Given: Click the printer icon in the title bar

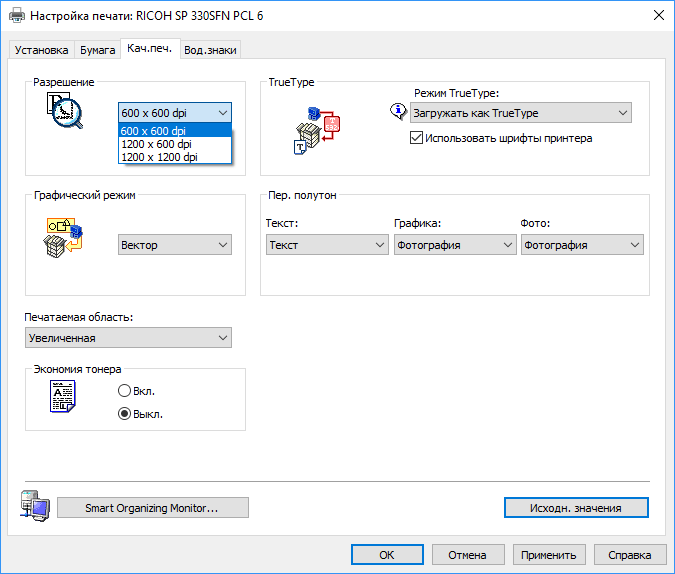Looking at the screenshot, I should tap(16, 15).
